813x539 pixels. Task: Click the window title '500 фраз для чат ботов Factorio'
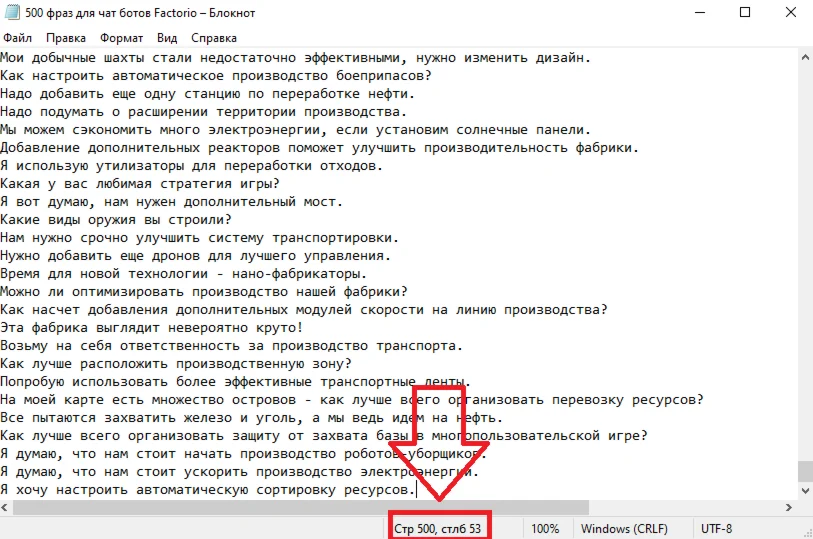pos(112,12)
